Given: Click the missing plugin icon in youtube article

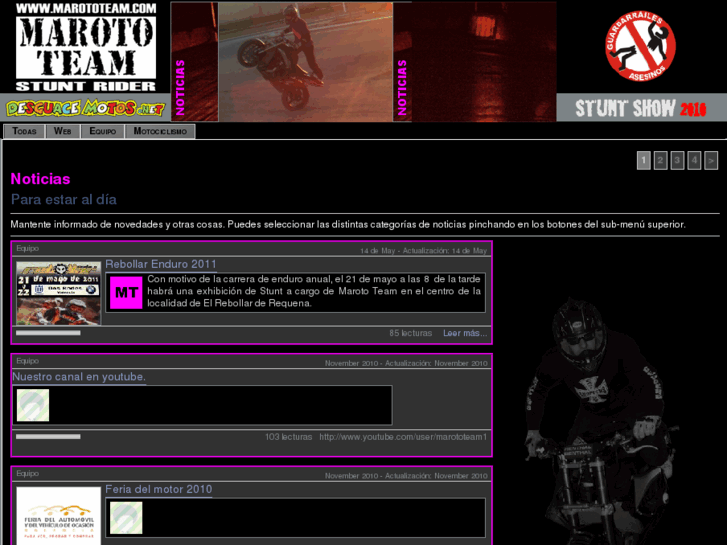Looking at the screenshot, I should point(33,405).
